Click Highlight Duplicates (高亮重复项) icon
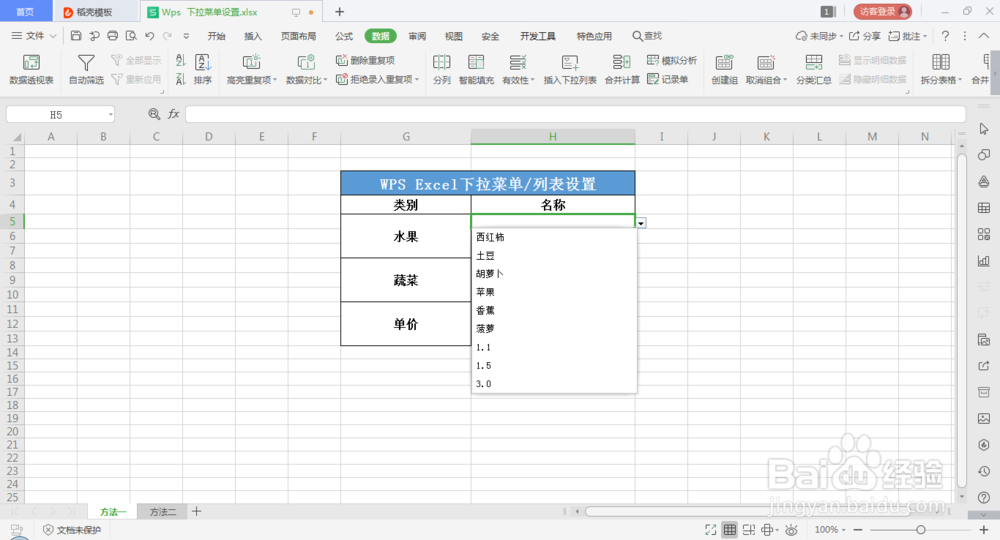This screenshot has width=1000, height=540. 251,62
